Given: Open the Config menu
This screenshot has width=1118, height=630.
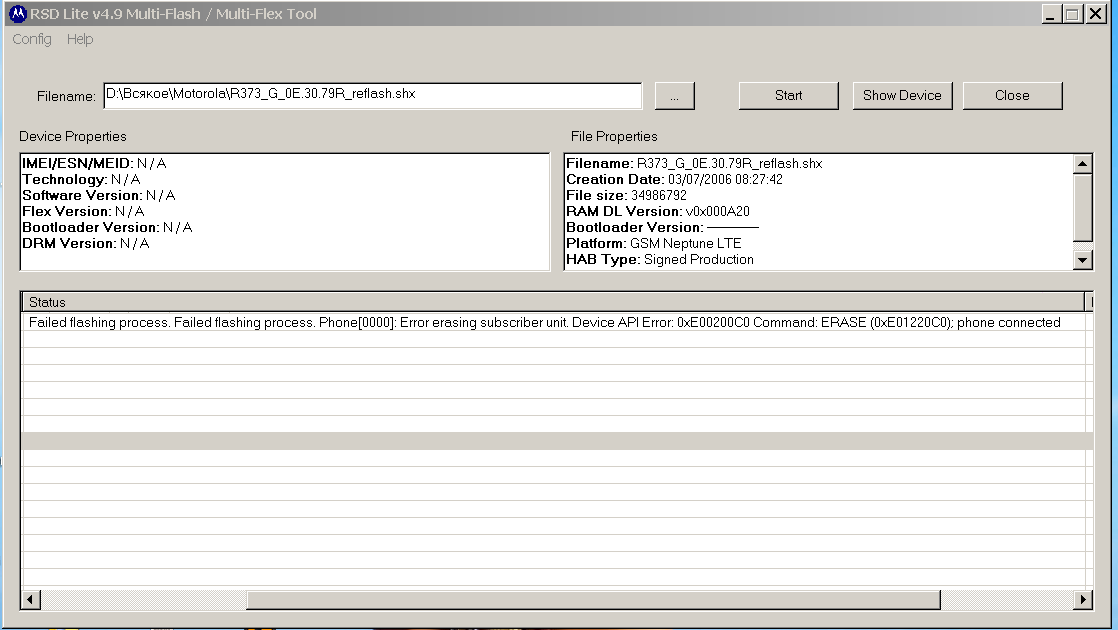Looking at the screenshot, I should 31,39.
